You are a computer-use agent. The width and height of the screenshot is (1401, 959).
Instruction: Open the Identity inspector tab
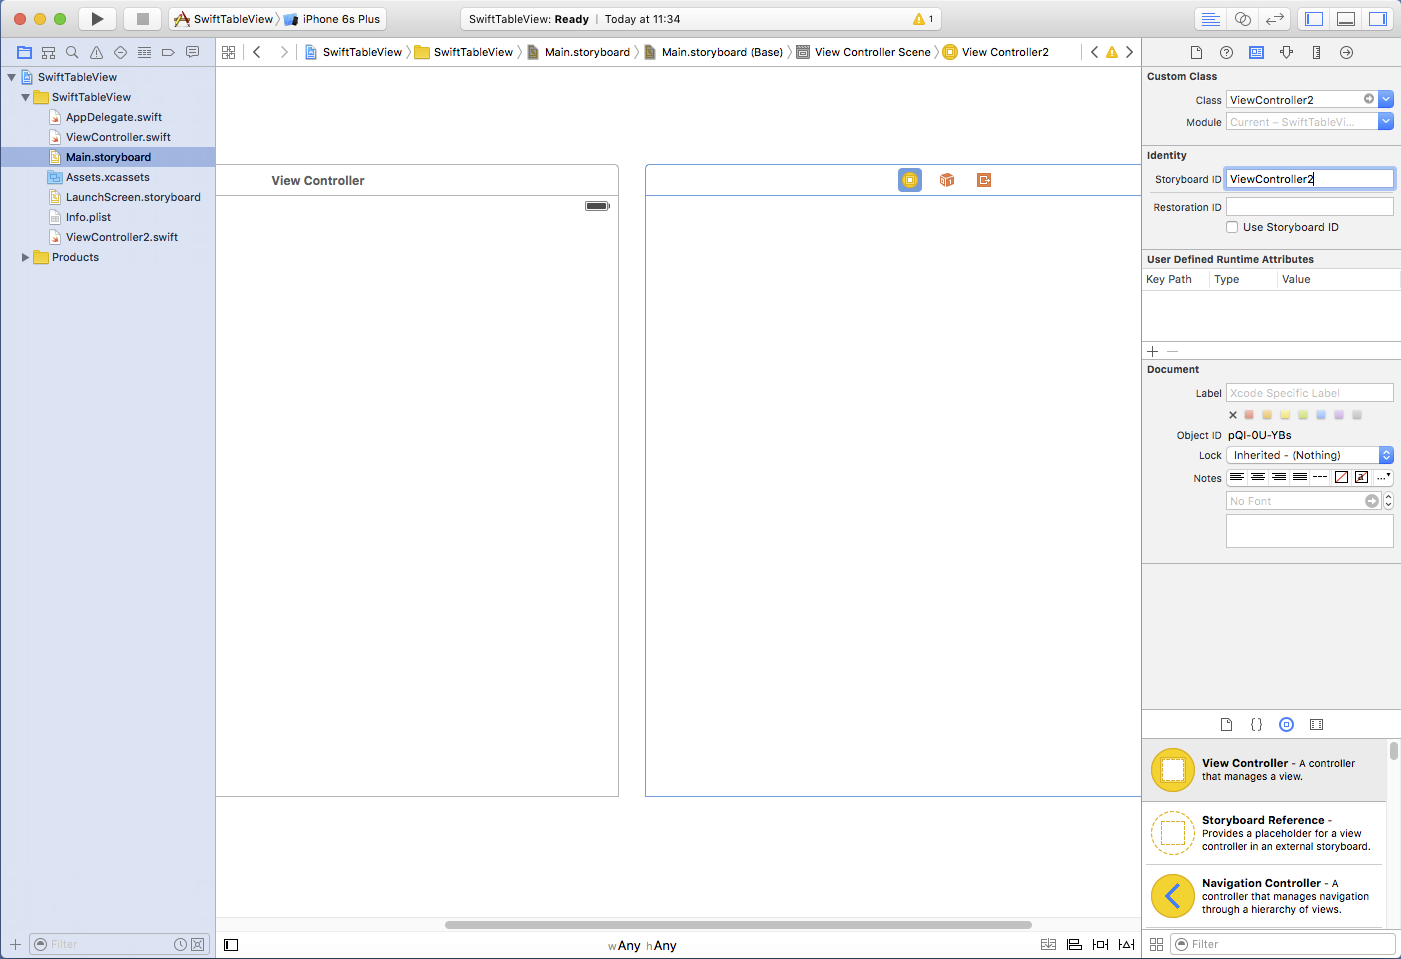click(x=1256, y=52)
